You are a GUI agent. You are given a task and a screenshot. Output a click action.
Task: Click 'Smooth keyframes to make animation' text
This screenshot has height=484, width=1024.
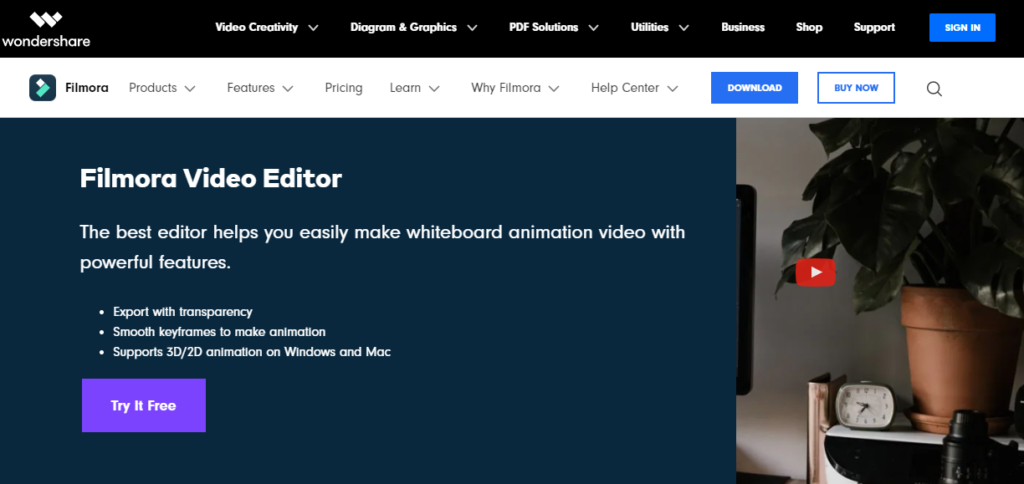[219, 332]
